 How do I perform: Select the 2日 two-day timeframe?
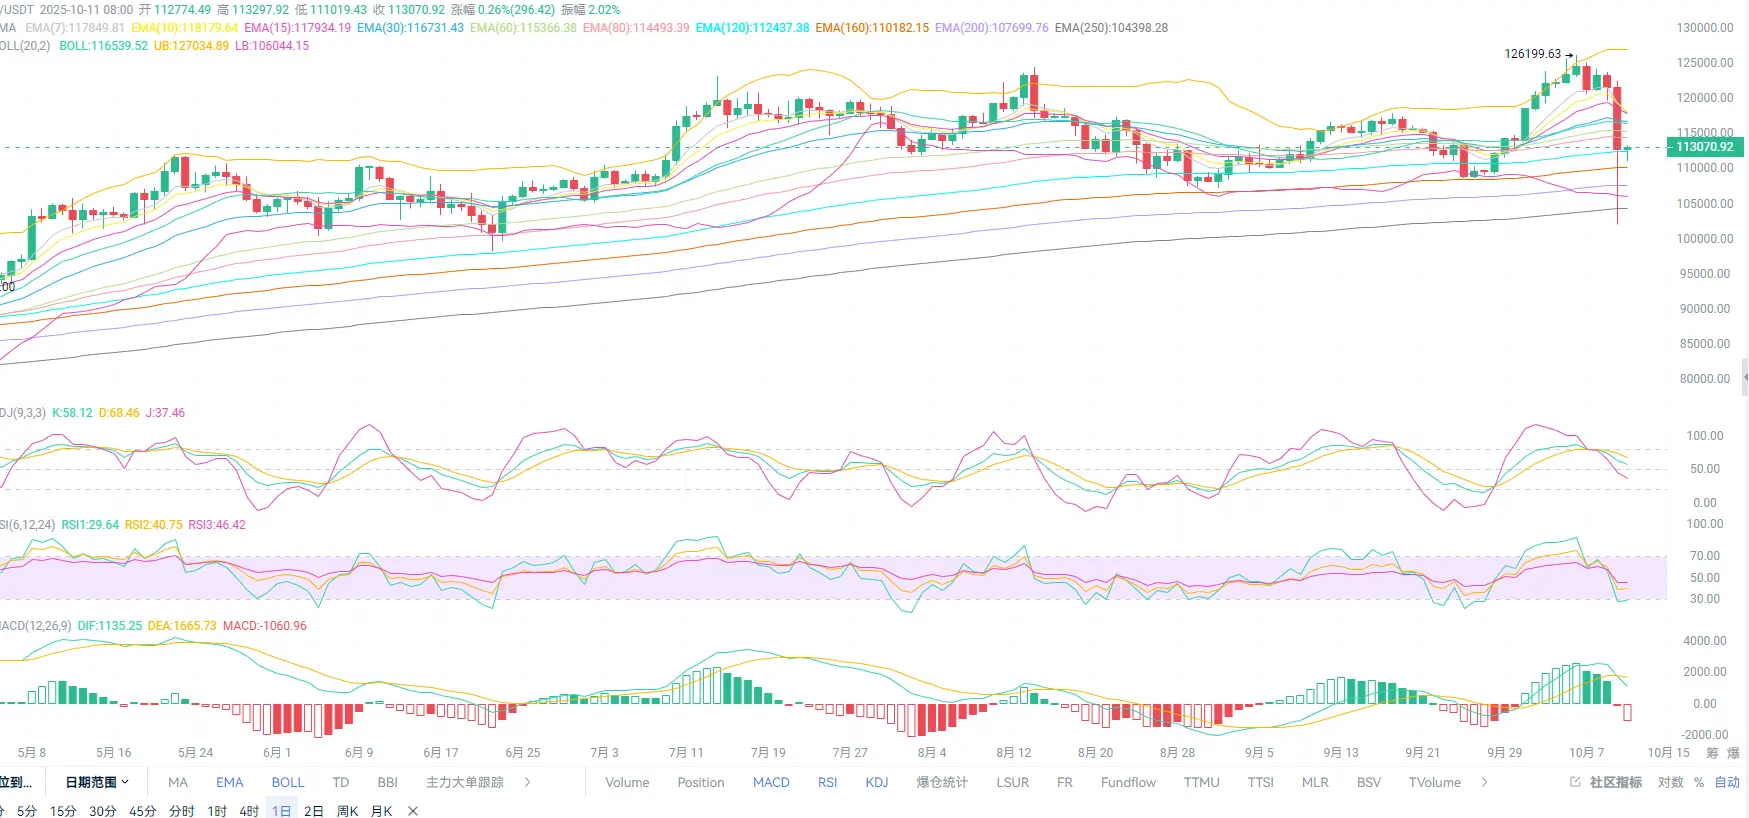[x=314, y=811]
